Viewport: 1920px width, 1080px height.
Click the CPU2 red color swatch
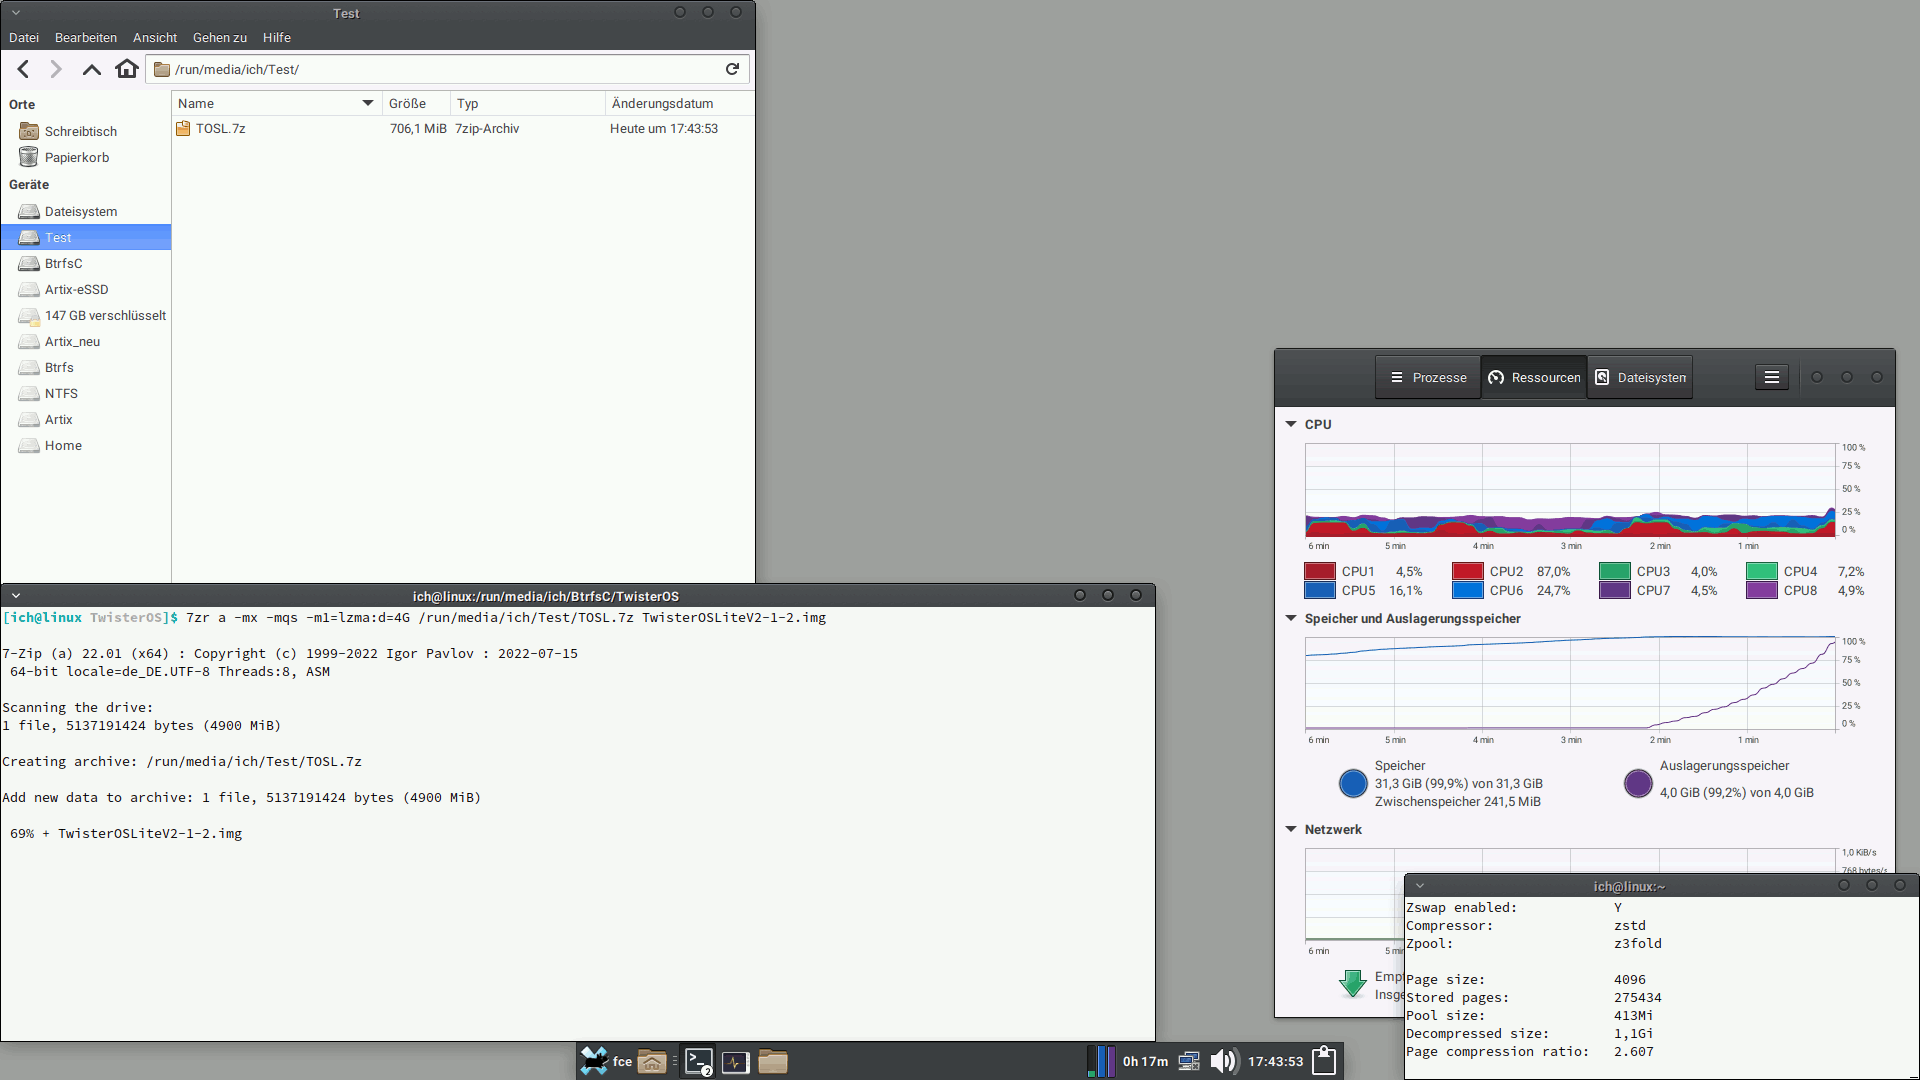[x=1467, y=571]
